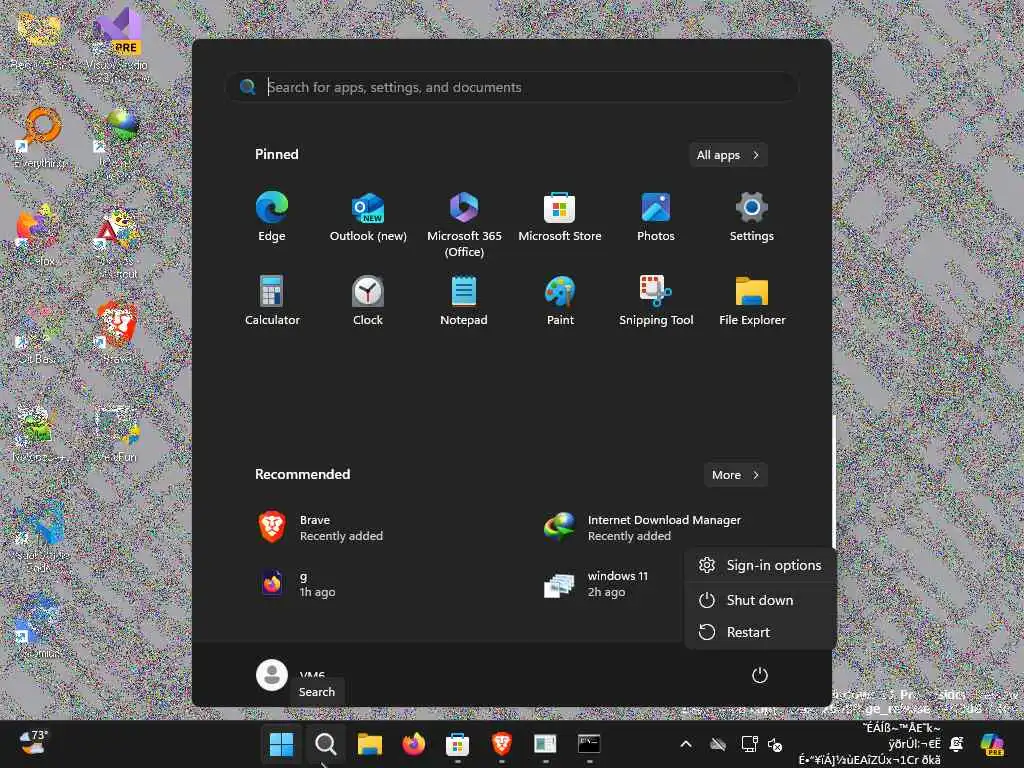Open Notepad from pinned apps
1024x768 pixels.
tap(464, 301)
